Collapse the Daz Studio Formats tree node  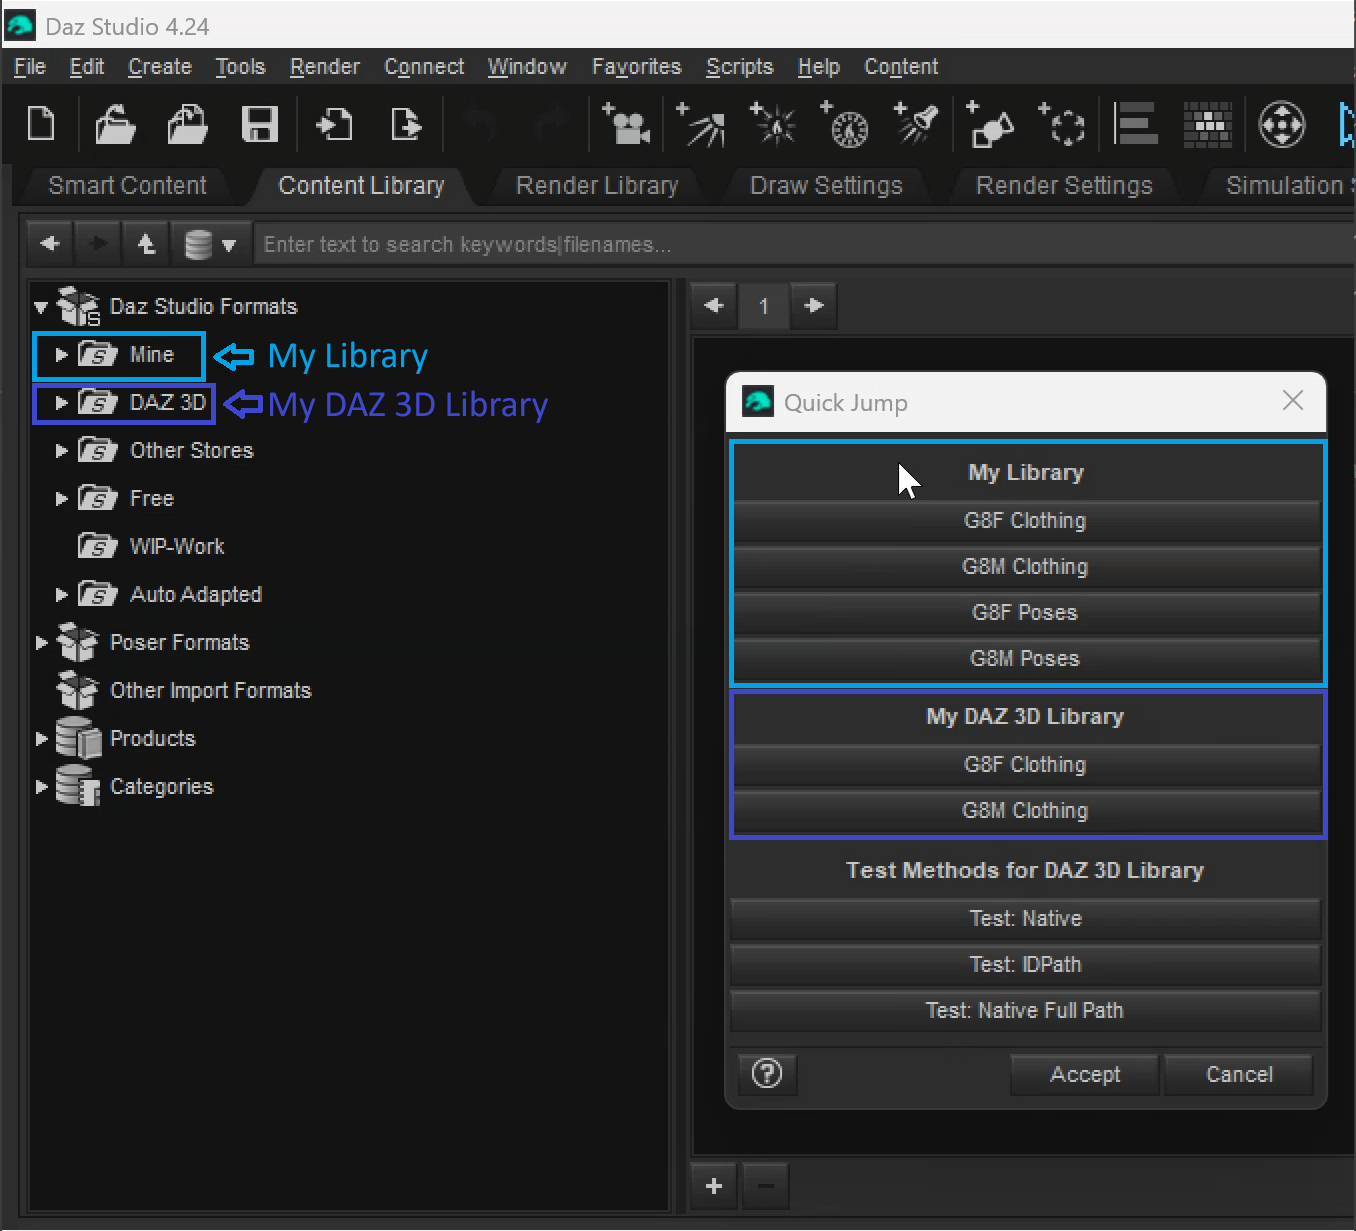[41, 307]
